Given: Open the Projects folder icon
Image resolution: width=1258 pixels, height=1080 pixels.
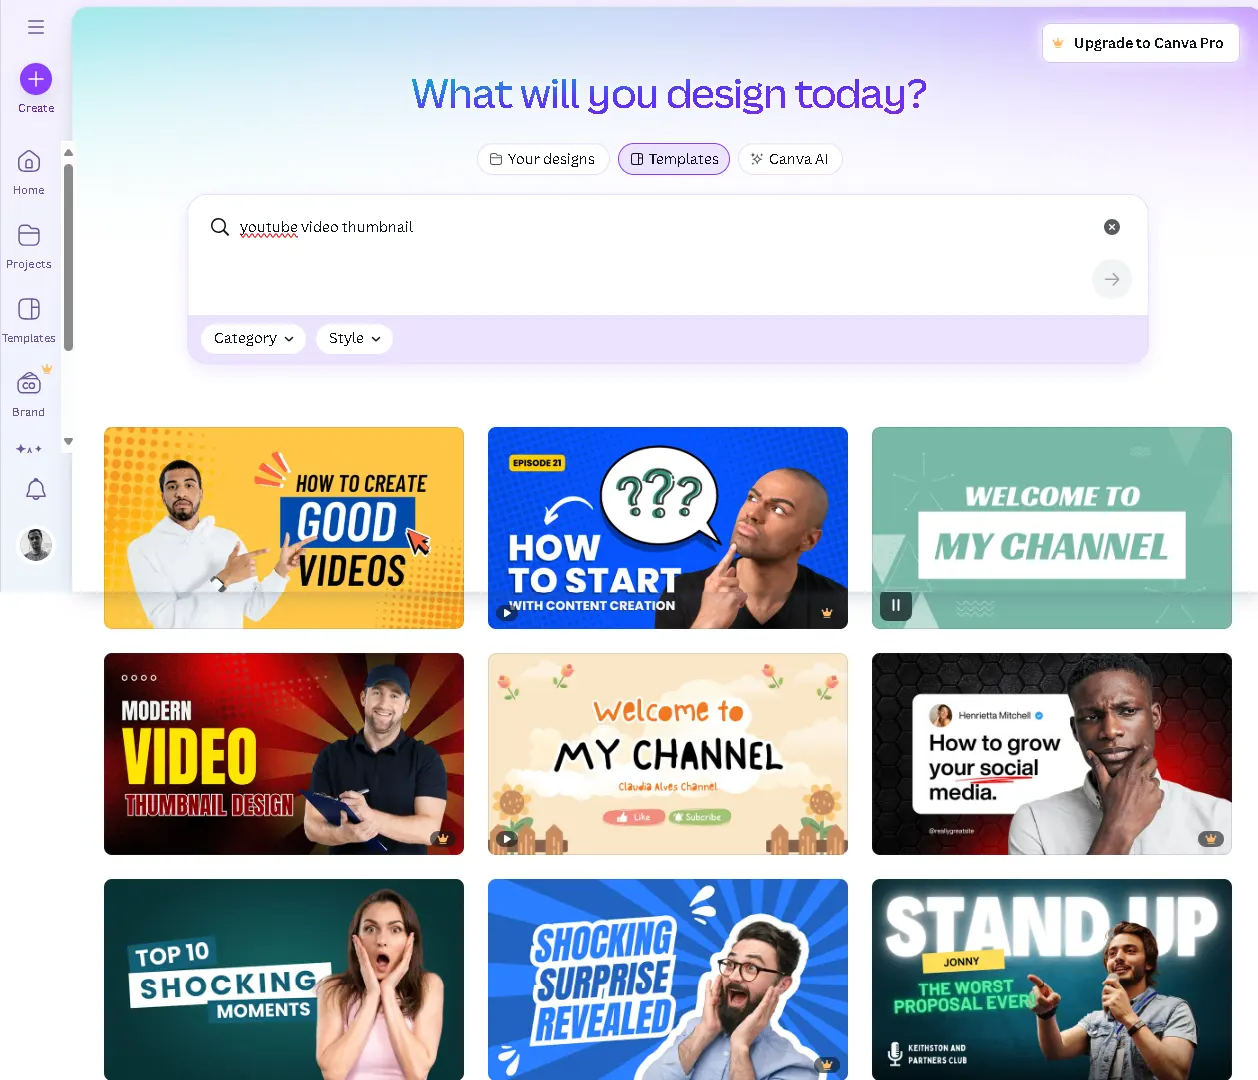Looking at the screenshot, I should 29,246.
